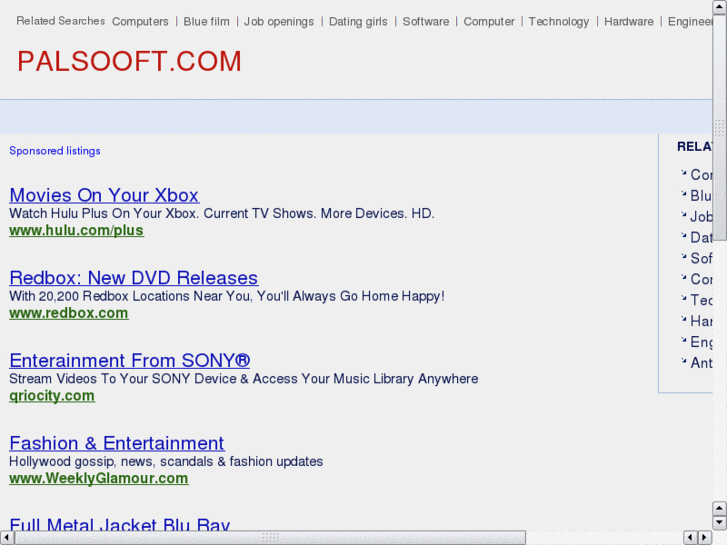Click the PALSOOFT.COM site title
727x545 pixels.
pos(129,61)
